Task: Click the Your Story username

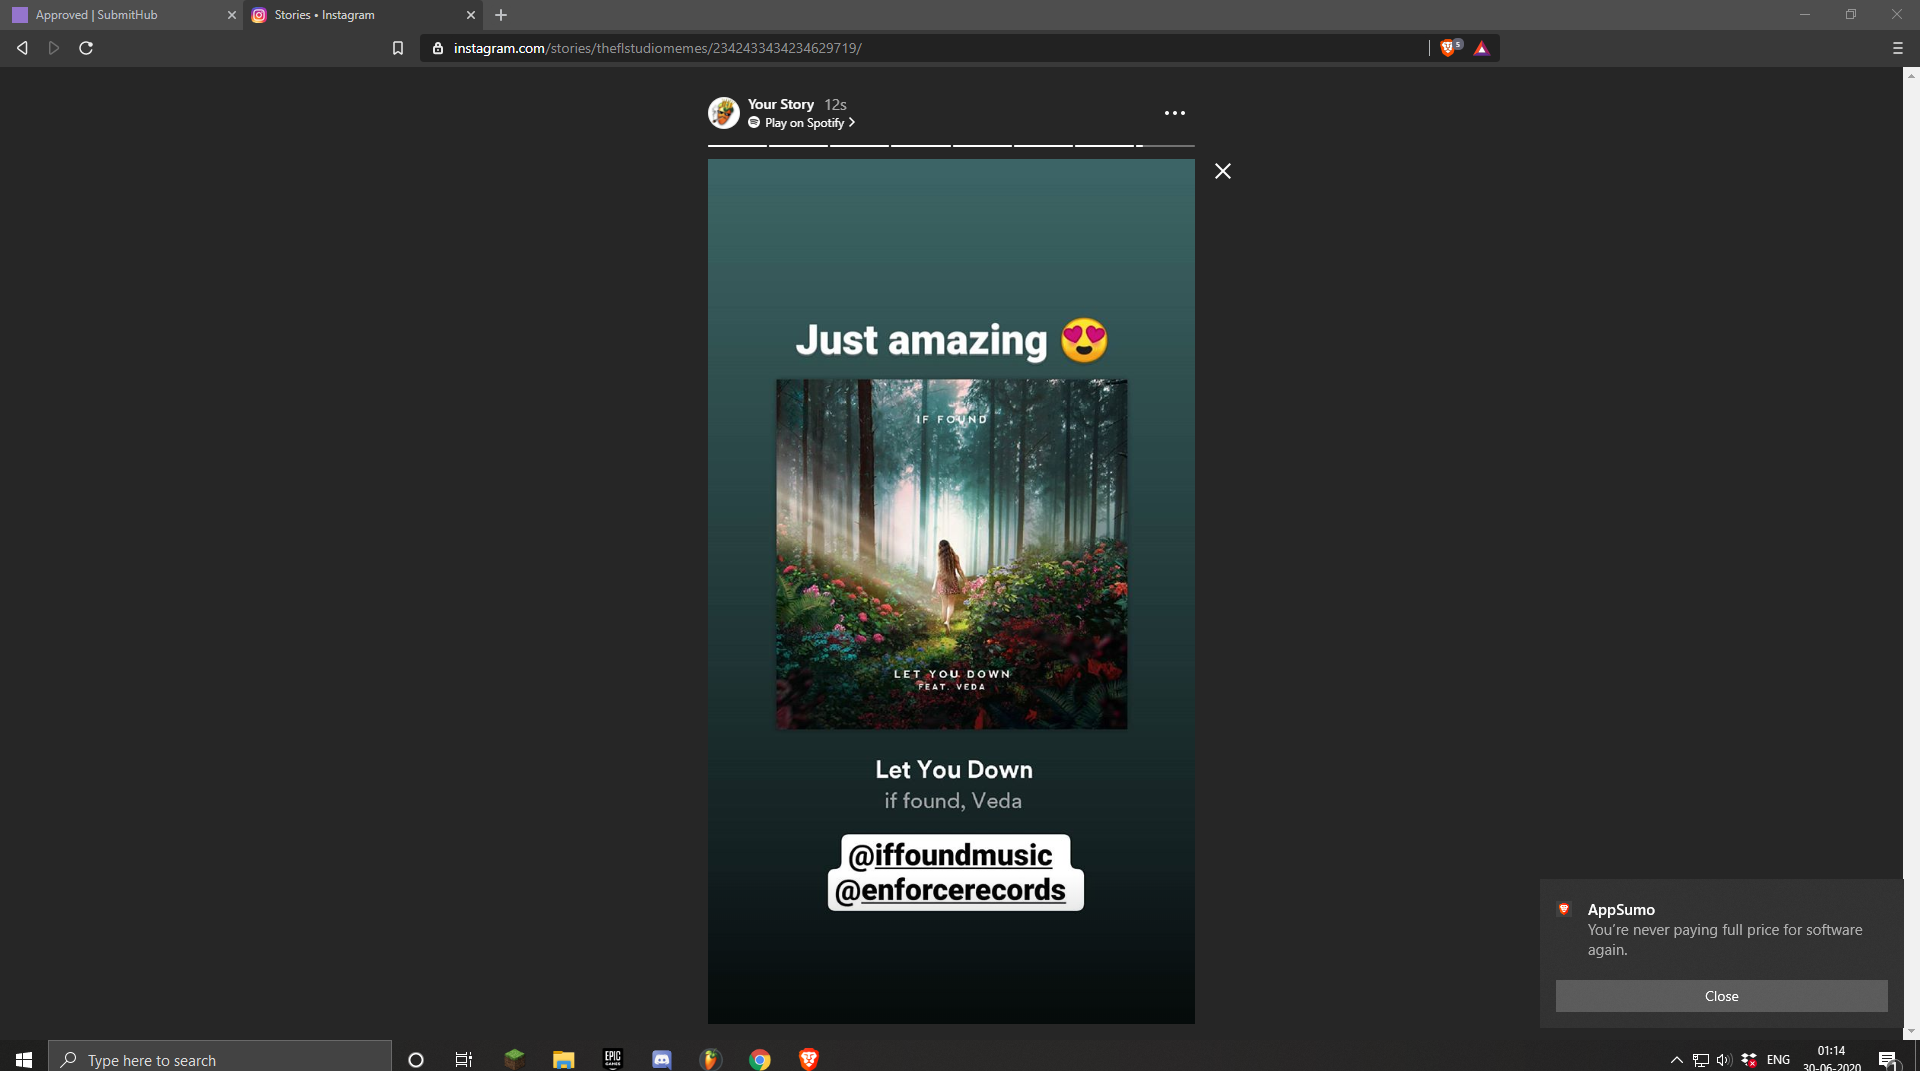Action: tap(781, 104)
